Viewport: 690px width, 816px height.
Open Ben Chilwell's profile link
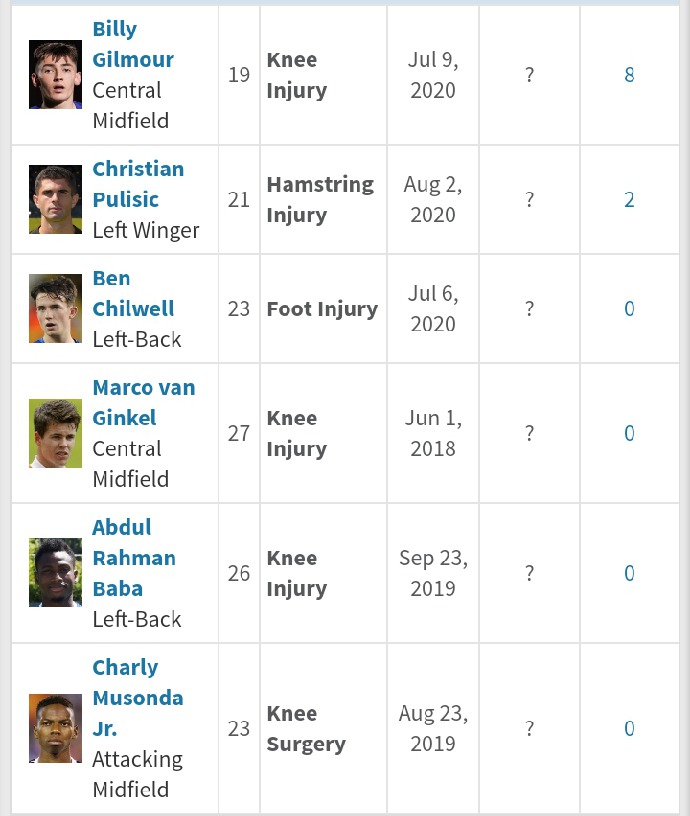133,294
